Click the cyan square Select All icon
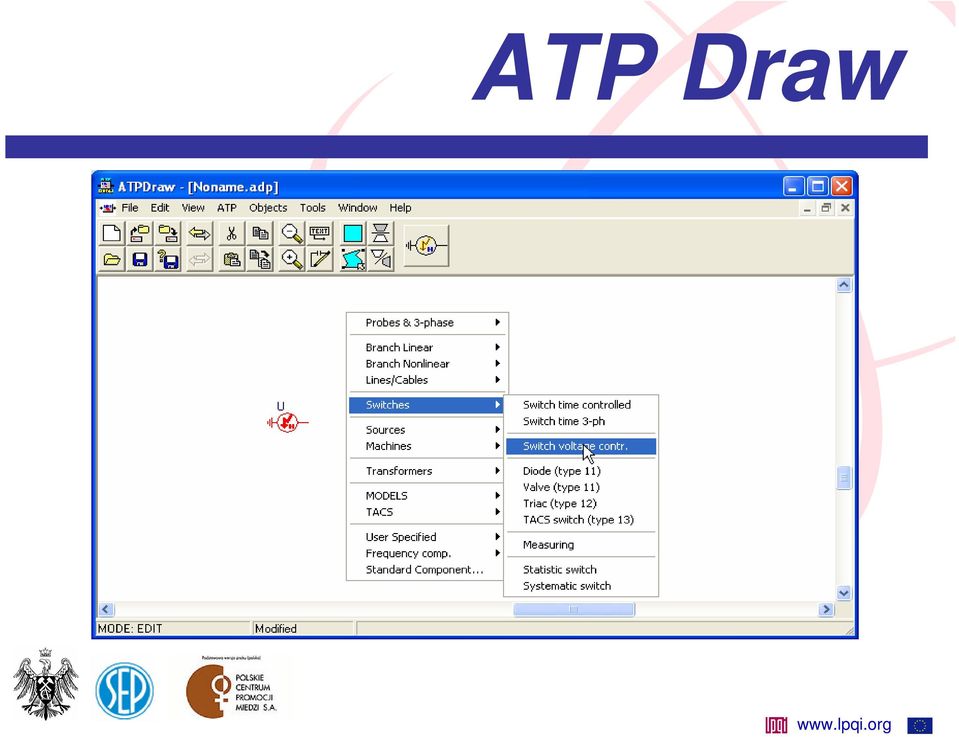The image size is (959, 737). pos(353,233)
